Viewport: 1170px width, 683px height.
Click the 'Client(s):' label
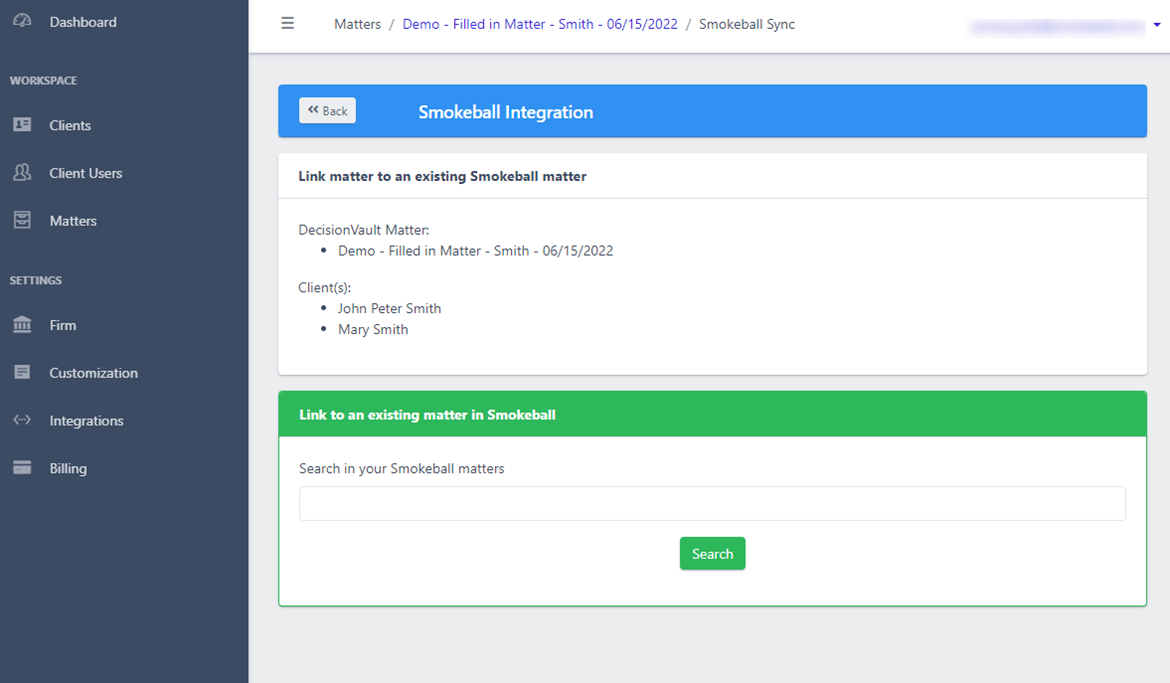click(x=325, y=287)
